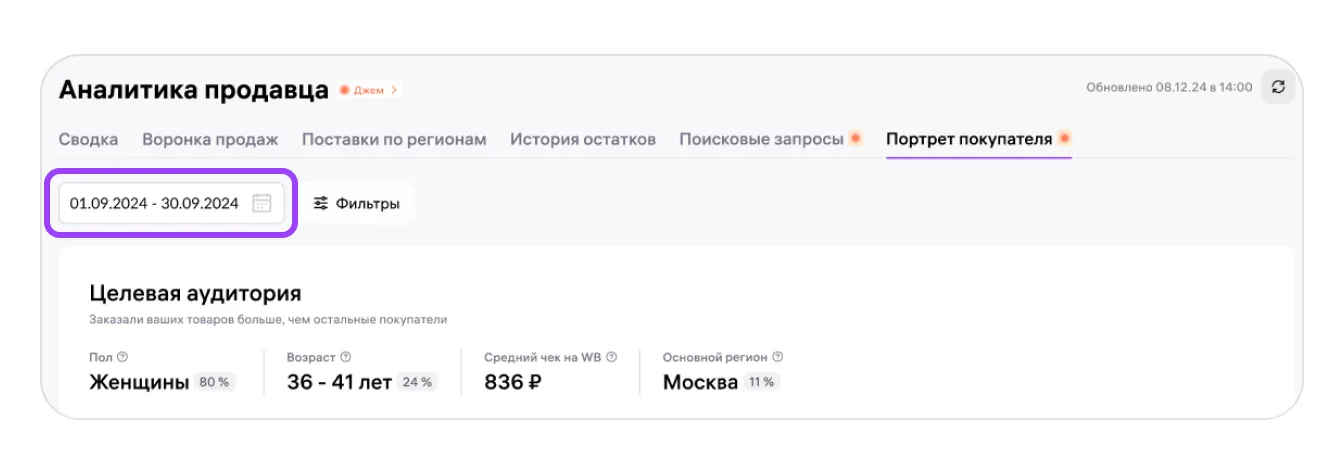Click the refresh data icon

pyautogui.click(x=1278, y=88)
